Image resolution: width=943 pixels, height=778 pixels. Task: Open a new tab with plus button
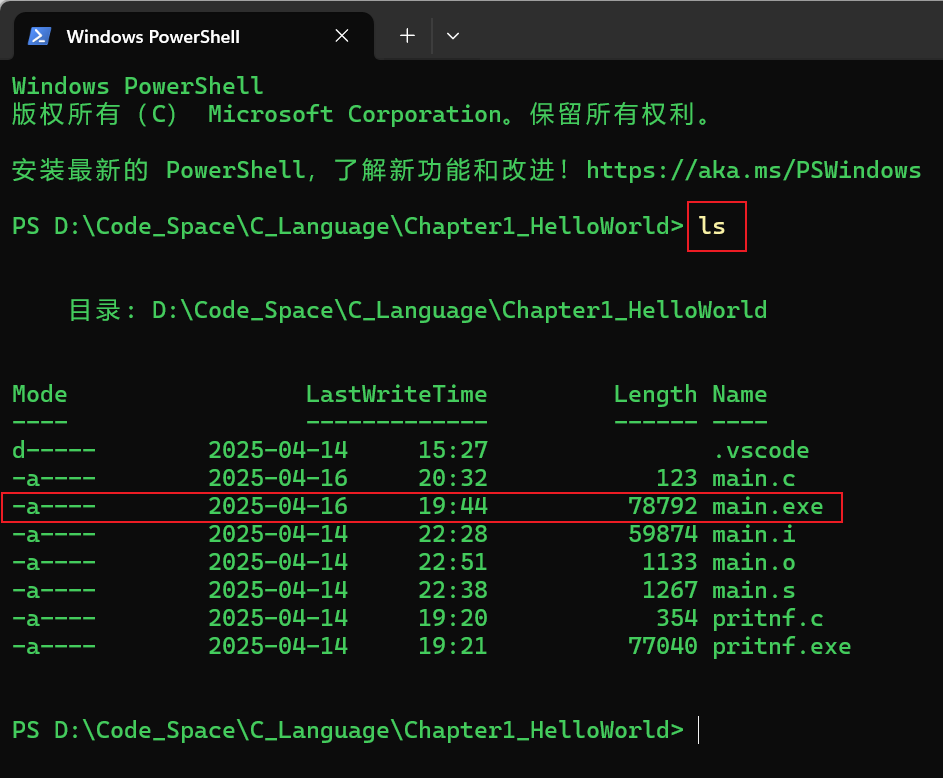coord(407,36)
